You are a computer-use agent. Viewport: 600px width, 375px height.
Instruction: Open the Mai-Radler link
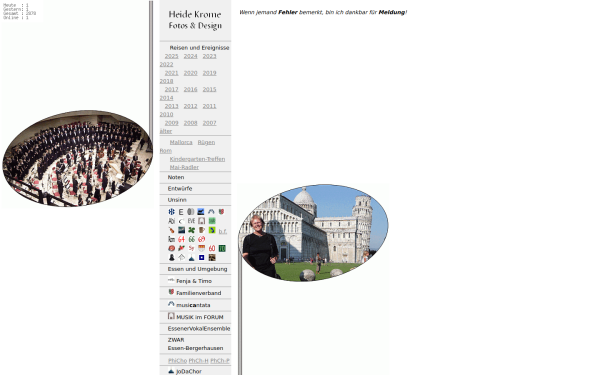[184, 168]
